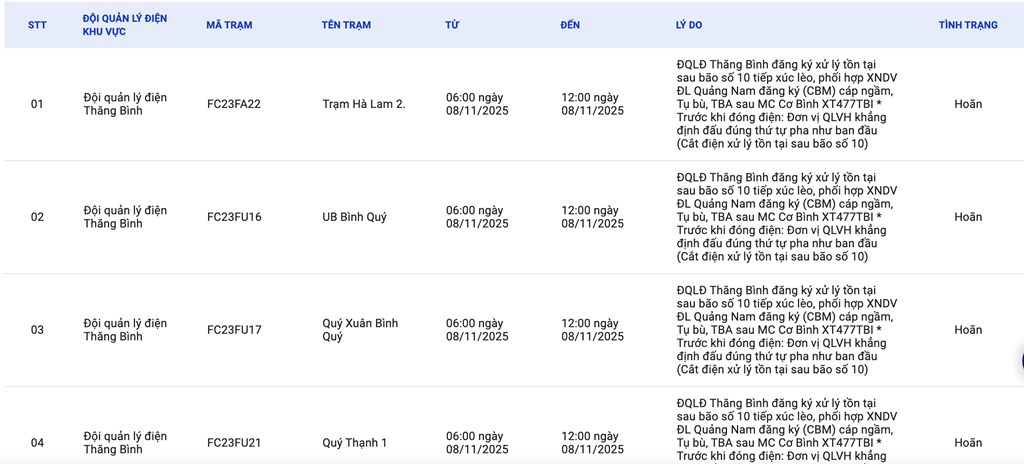Open the Trạm Hà Lam 2. station name
Image resolution: width=1024 pixels, height=464 pixels.
click(364, 104)
